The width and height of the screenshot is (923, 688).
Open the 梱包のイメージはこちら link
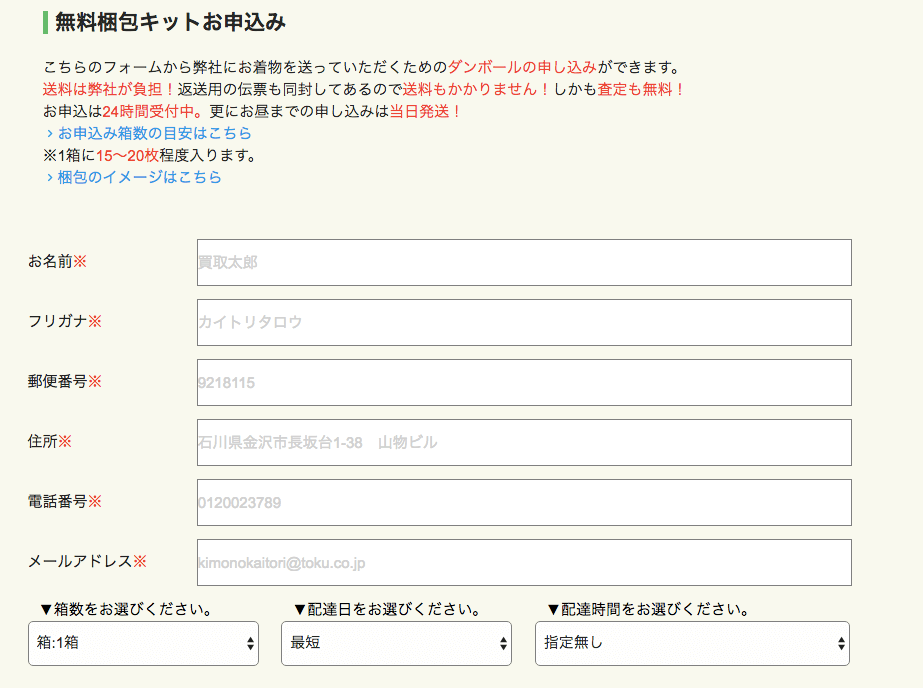pyautogui.click(x=139, y=177)
